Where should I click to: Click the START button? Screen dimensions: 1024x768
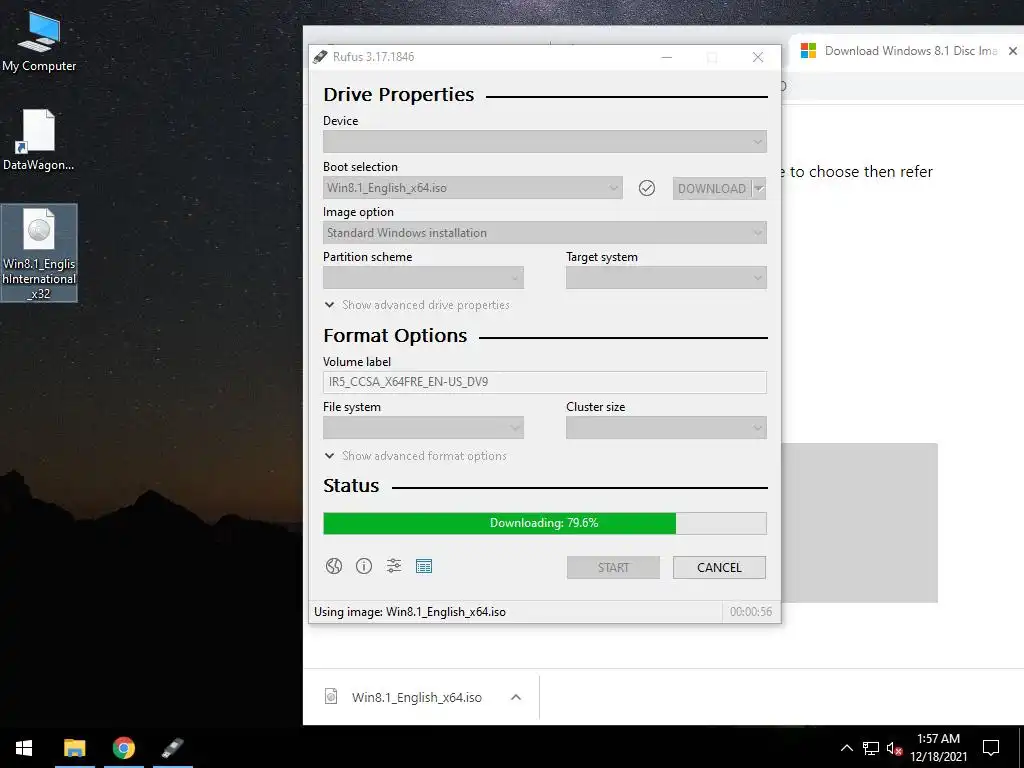coord(613,568)
